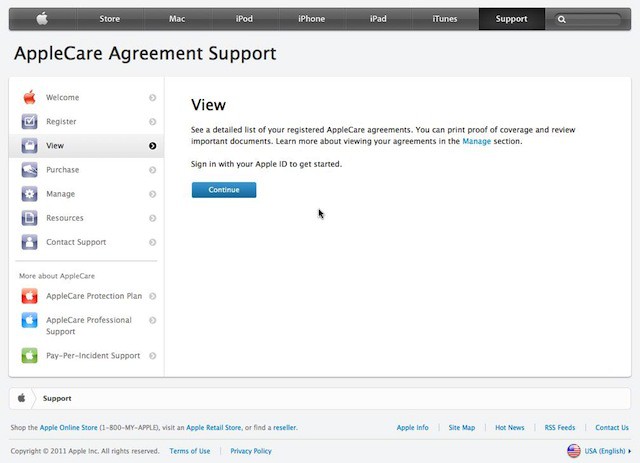Click the Resources document icon
The height and width of the screenshot is (463, 640).
tap(29, 218)
